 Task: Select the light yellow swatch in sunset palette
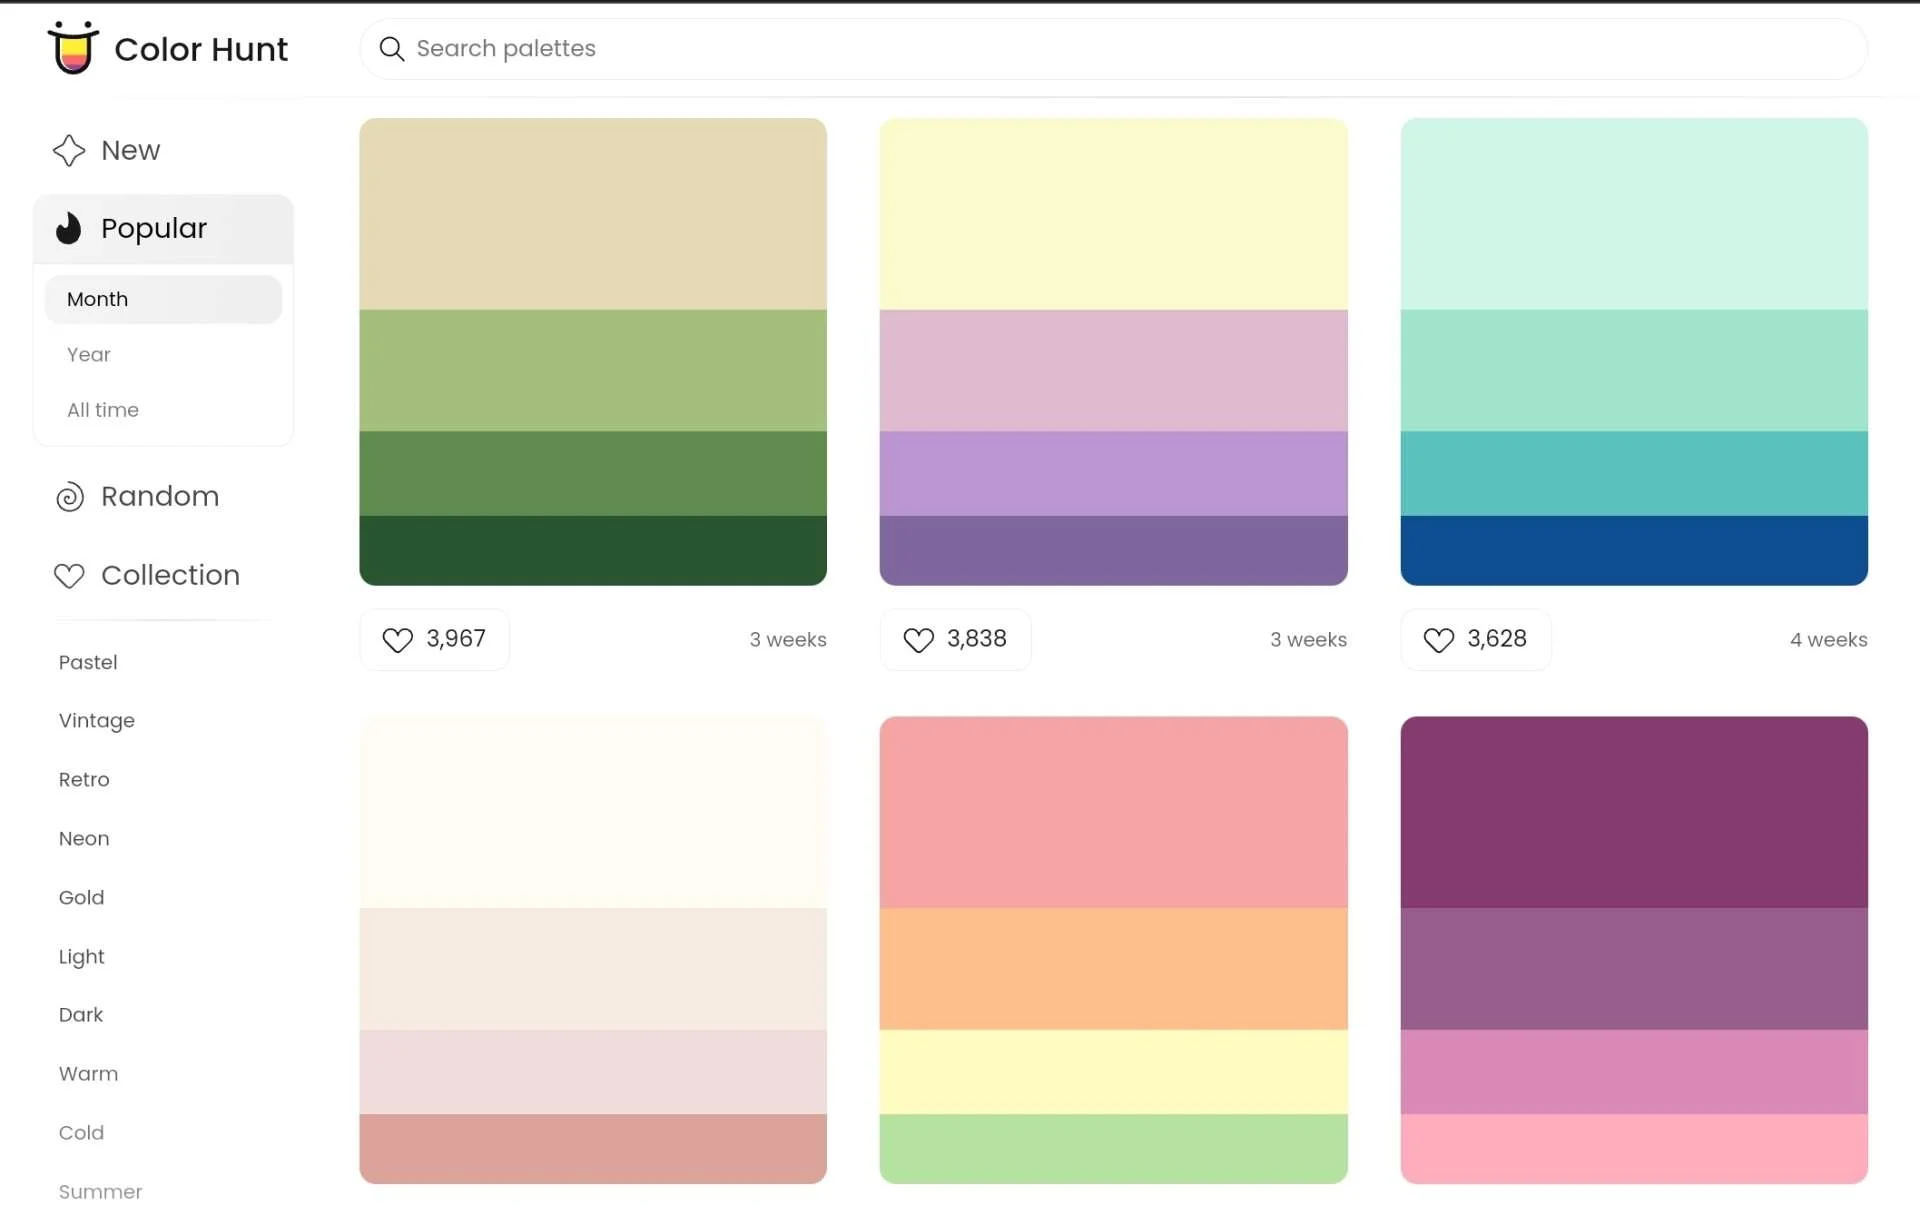1113,1072
